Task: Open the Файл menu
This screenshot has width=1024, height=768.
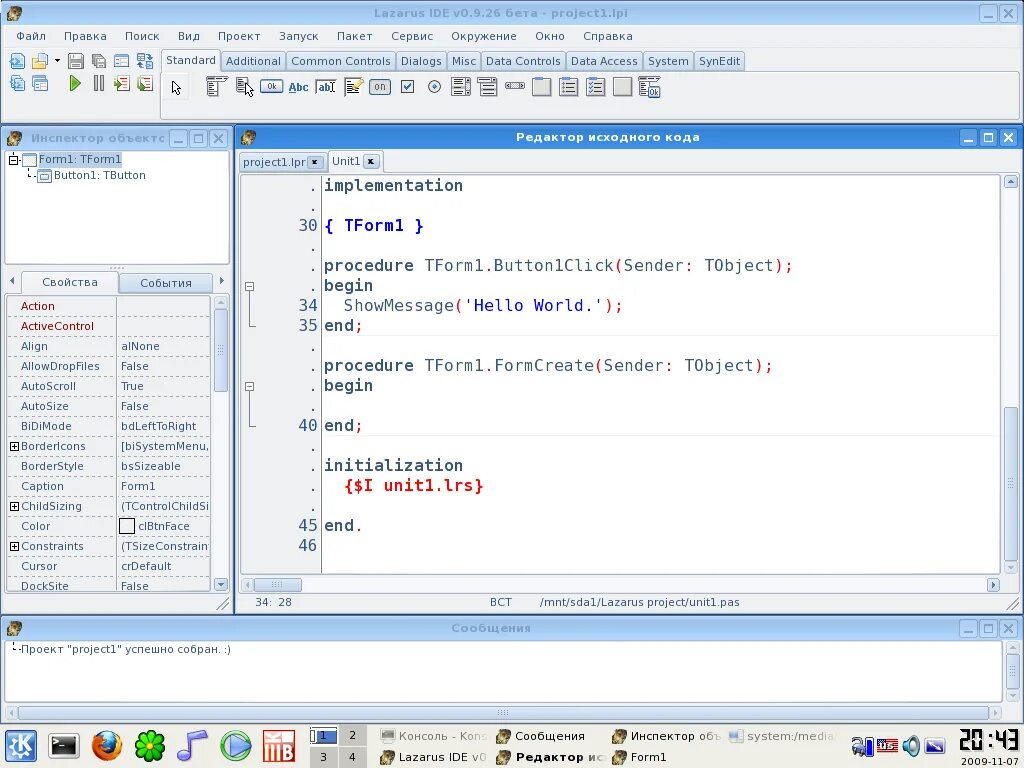Action: point(31,36)
